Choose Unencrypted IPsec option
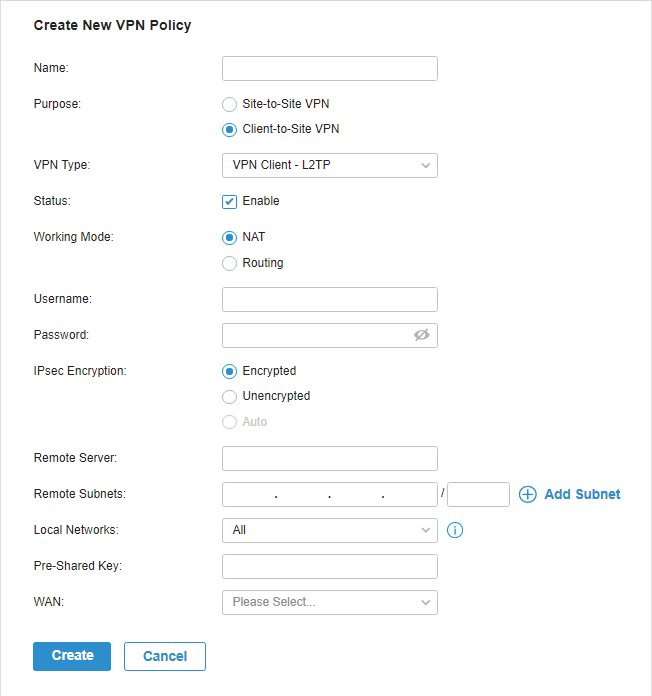The image size is (652, 696). 229,396
